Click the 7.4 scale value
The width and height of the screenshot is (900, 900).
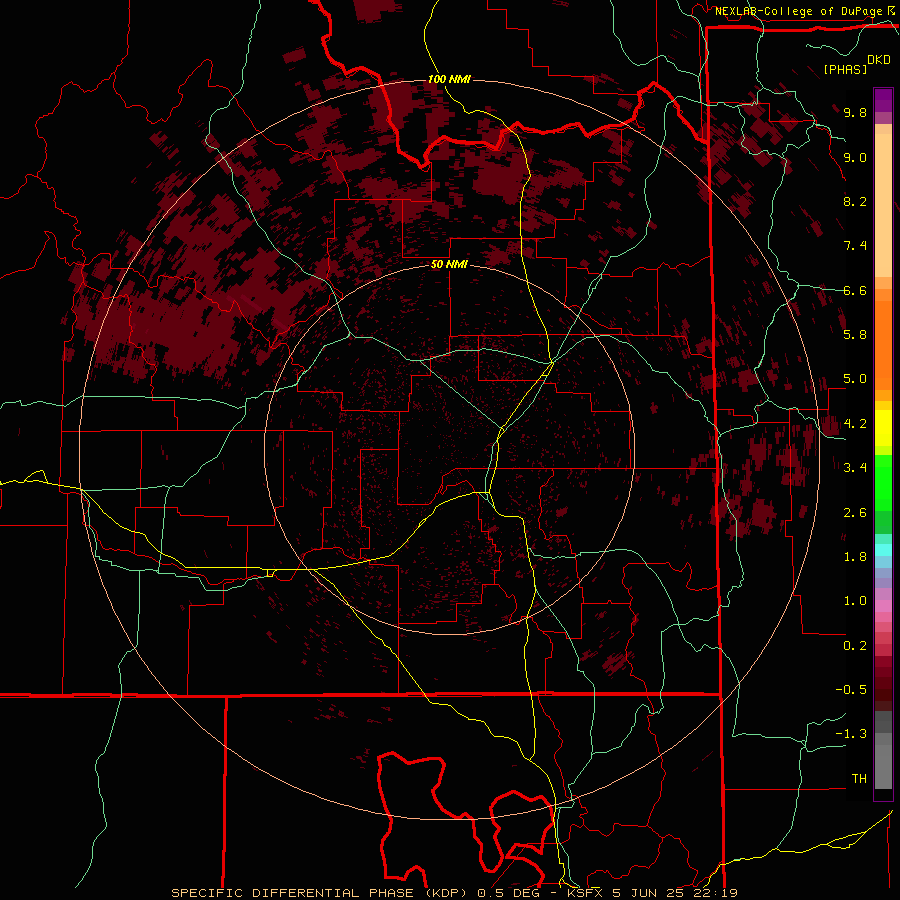(855, 246)
